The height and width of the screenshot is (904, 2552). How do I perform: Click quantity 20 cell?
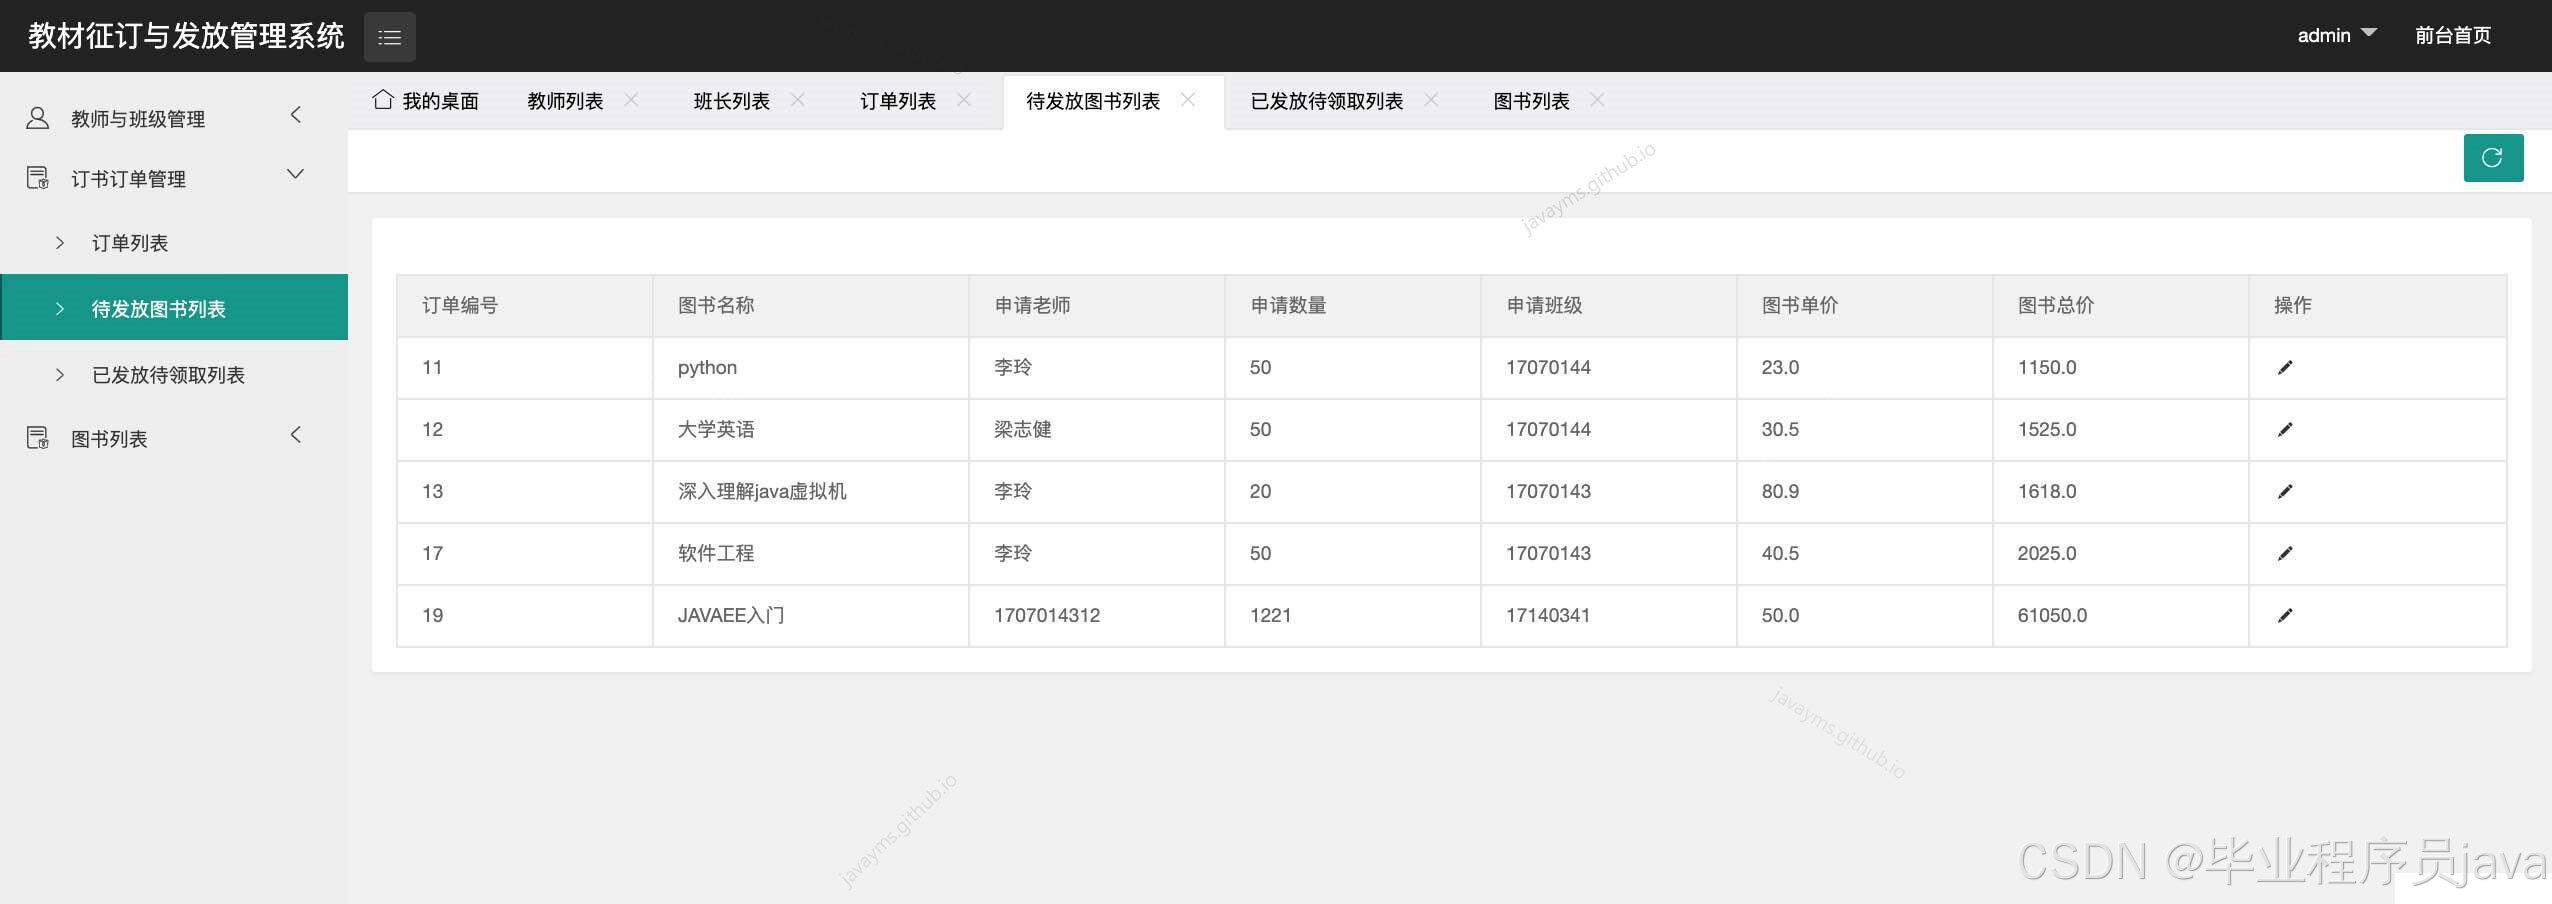(x=1353, y=492)
